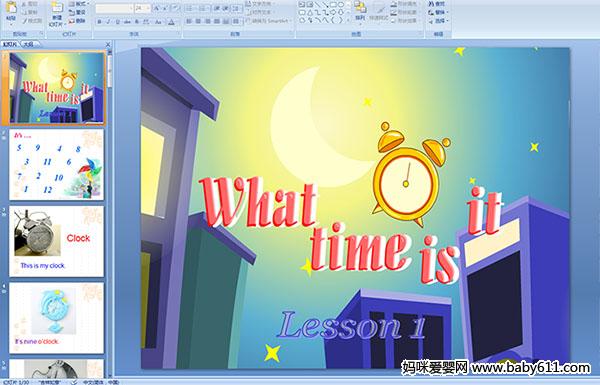
Task: Click the Character Spacing icon
Action: [x=146, y=22]
